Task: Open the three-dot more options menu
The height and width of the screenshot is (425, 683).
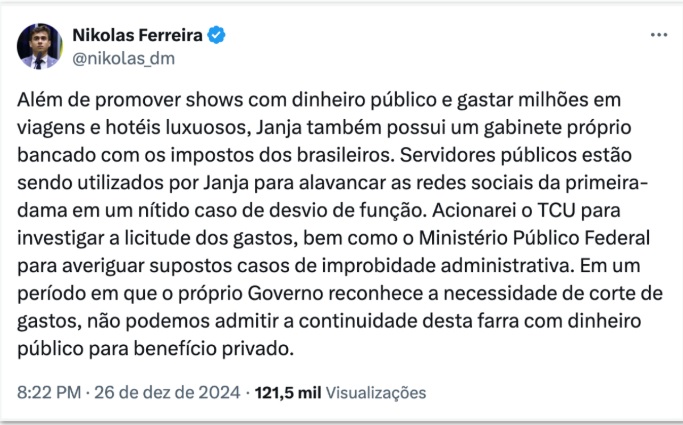Action: (x=659, y=35)
